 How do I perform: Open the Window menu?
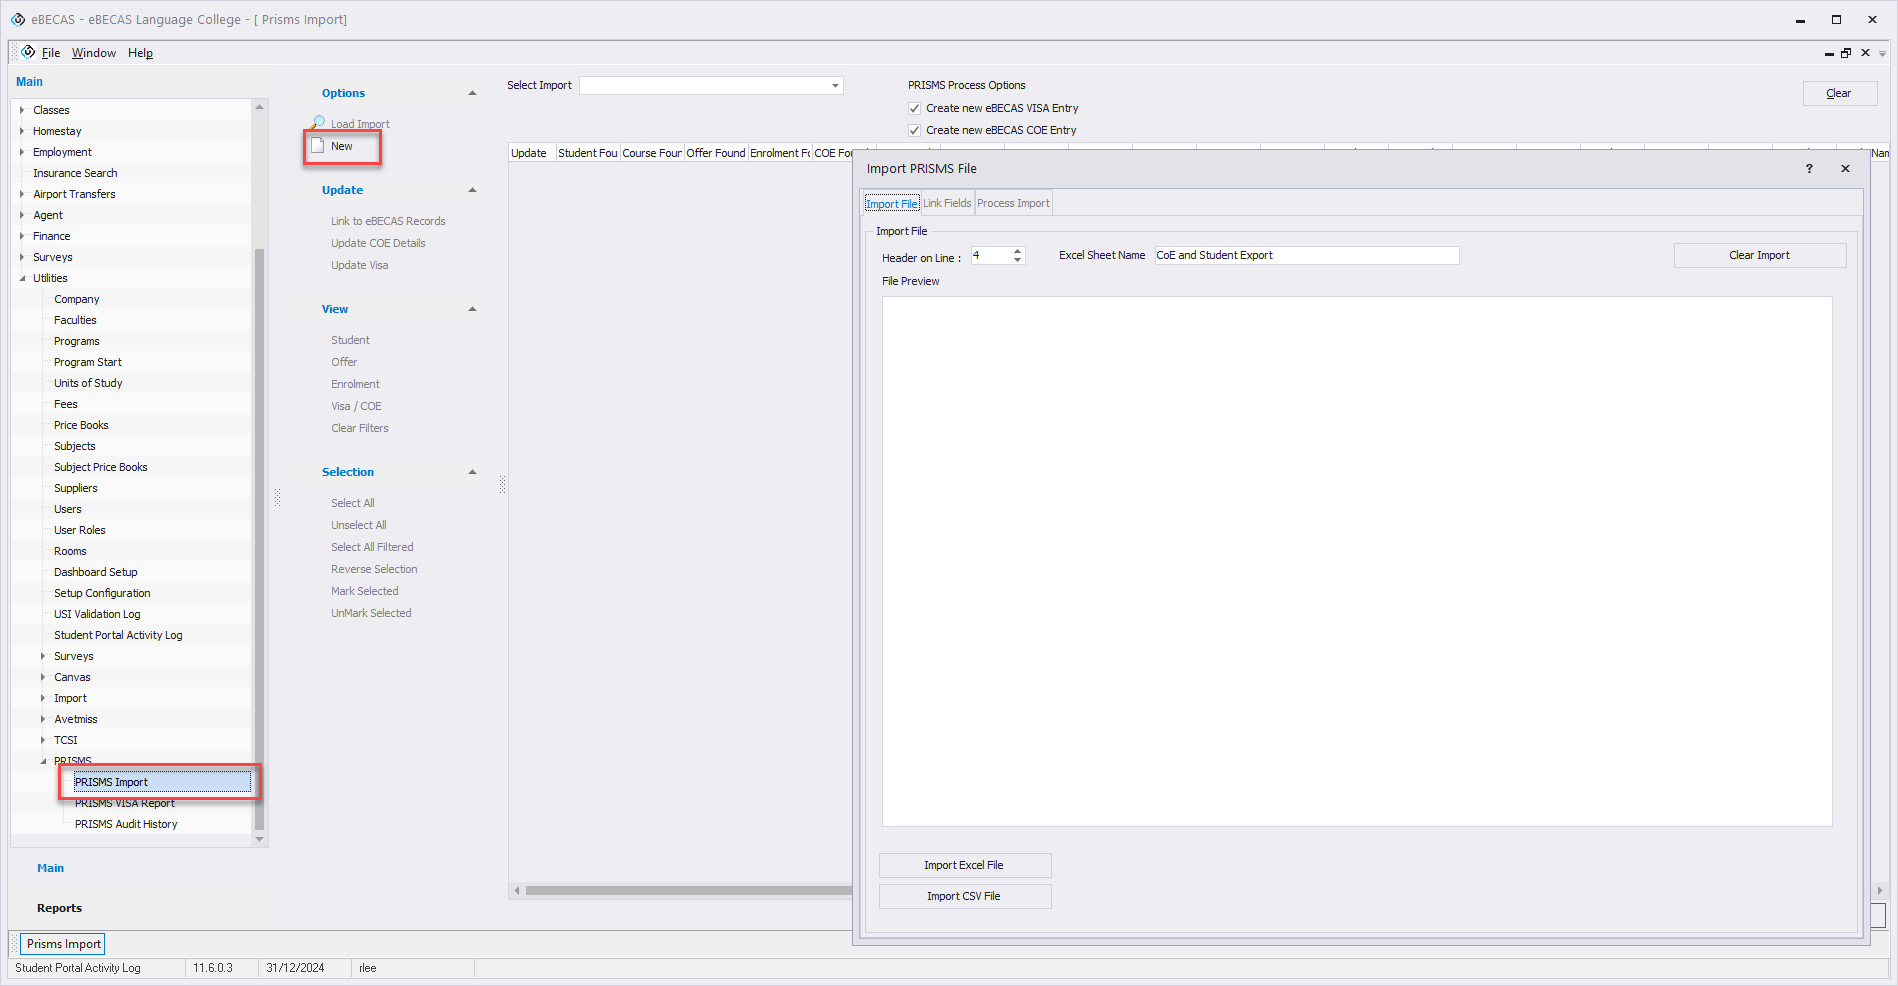point(93,53)
